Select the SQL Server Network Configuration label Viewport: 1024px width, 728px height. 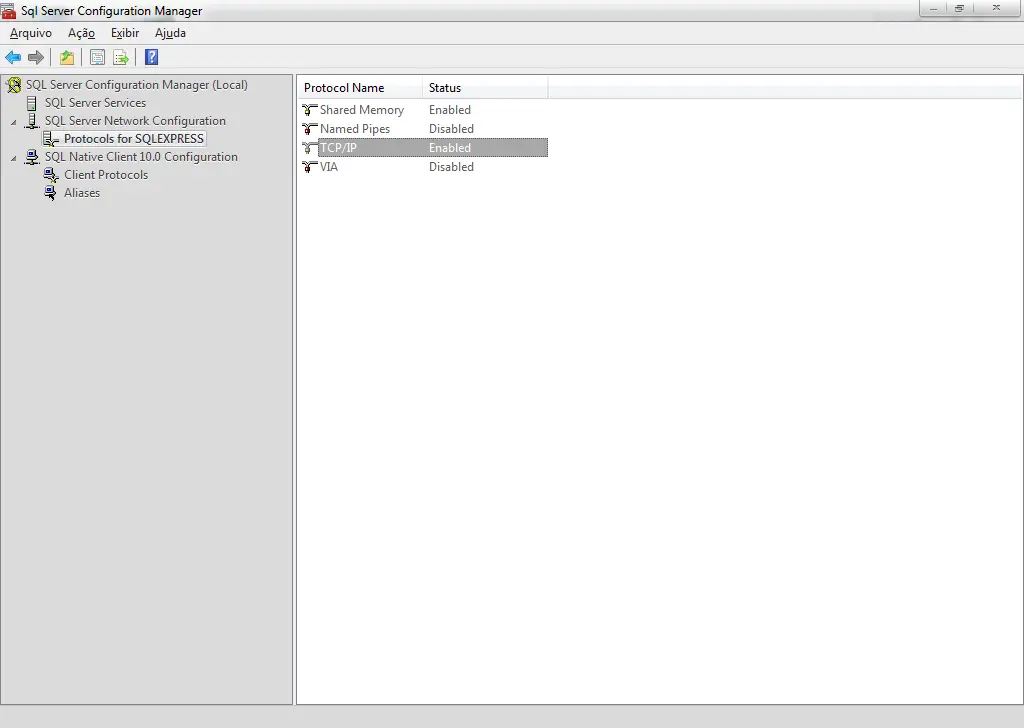tap(135, 121)
